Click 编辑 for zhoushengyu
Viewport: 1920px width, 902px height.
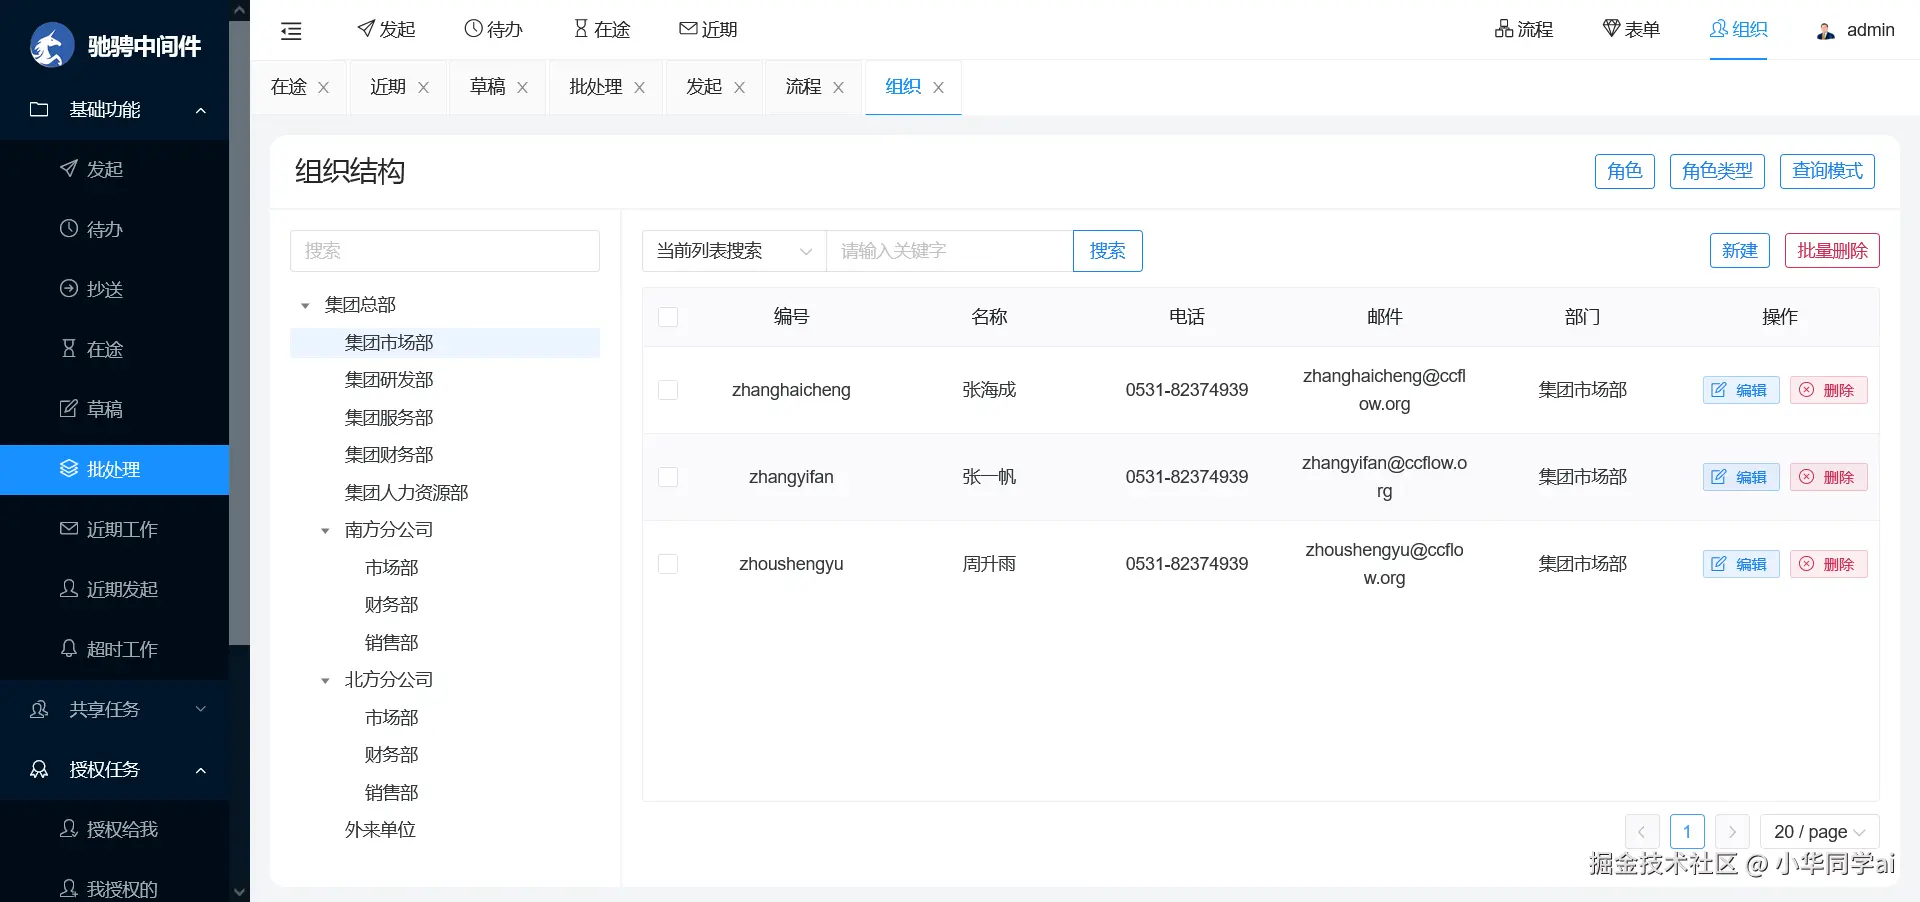1741,564
